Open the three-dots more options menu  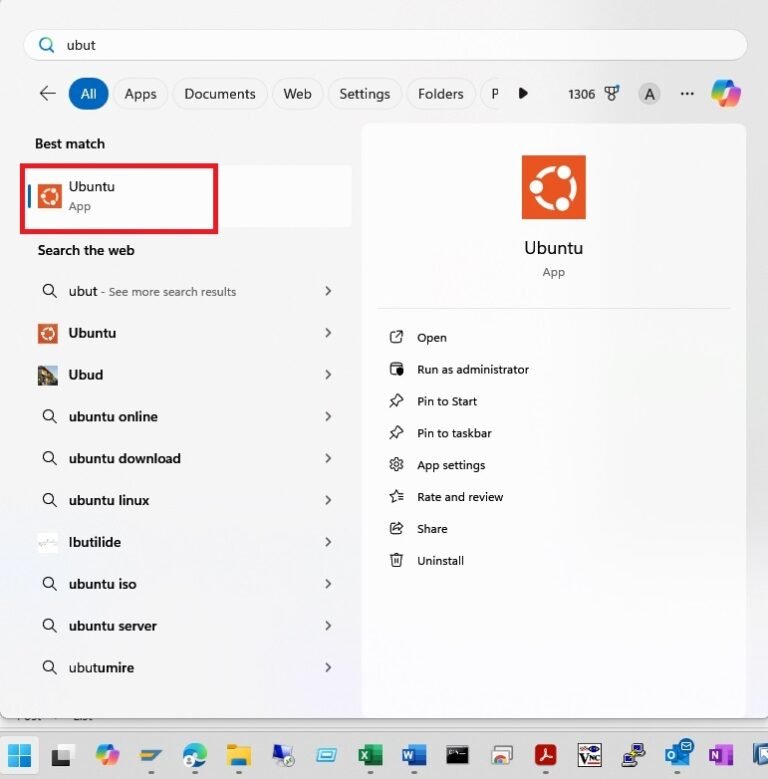687,94
